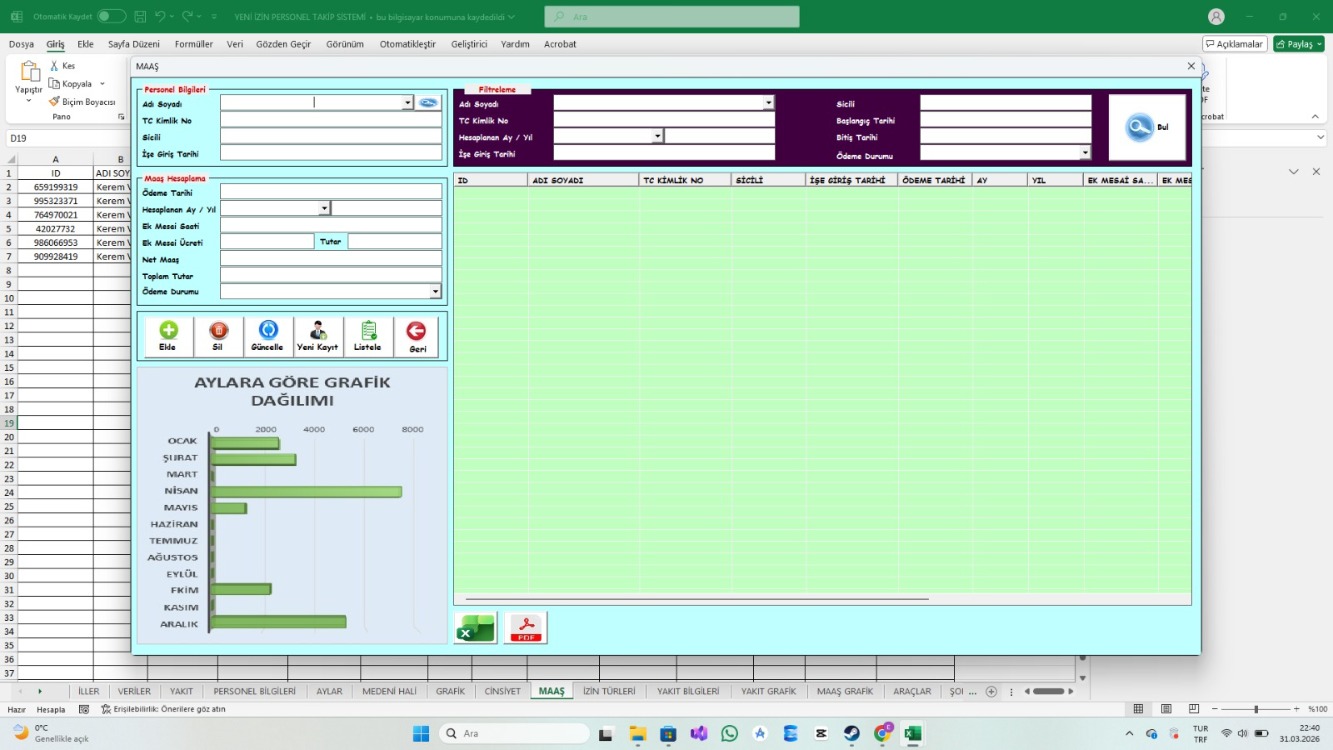Click the Windows Start button
Screen dimensions: 1333x750
pyautogui.click(x=421, y=734)
